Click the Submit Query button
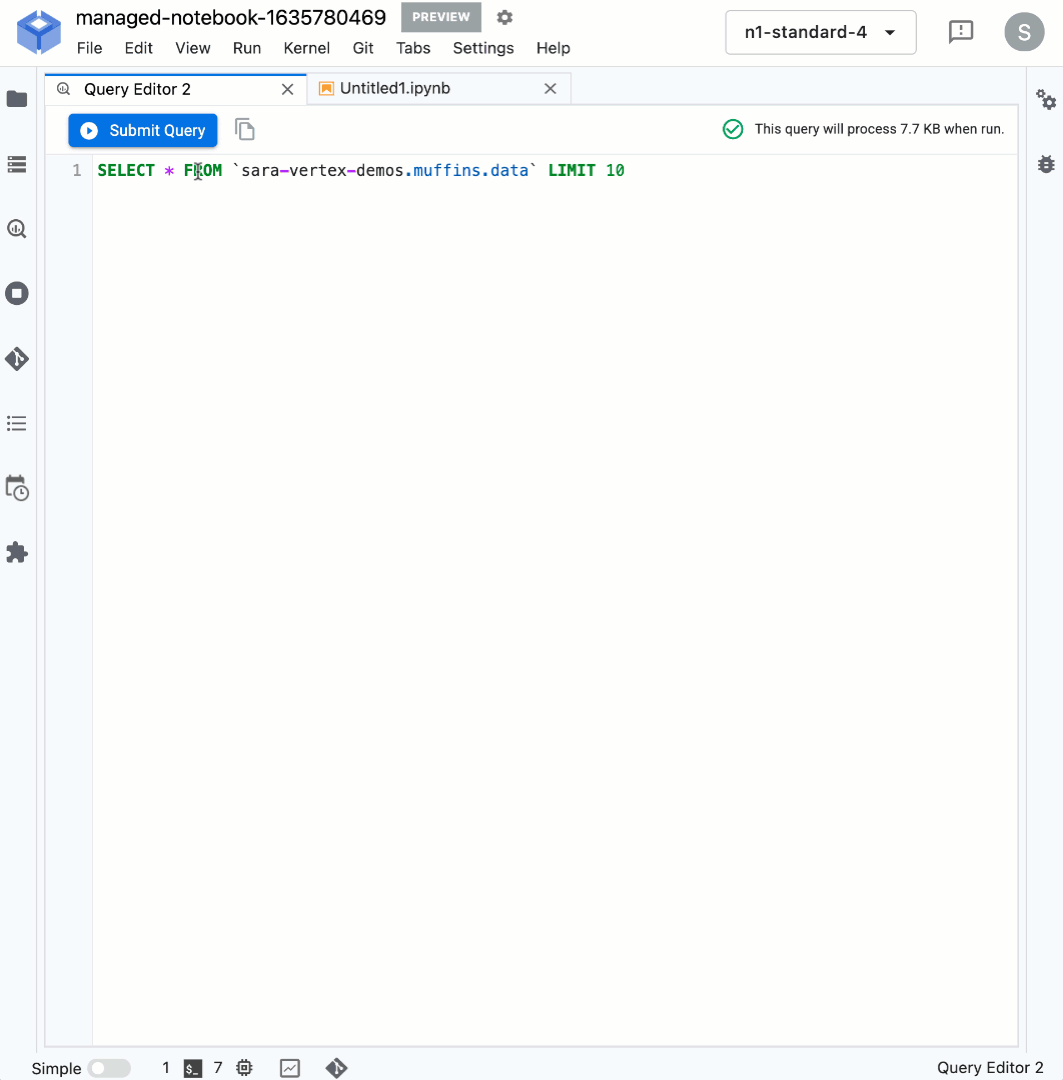This screenshot has width=1063, height=1080. click(x=142, y=130)
